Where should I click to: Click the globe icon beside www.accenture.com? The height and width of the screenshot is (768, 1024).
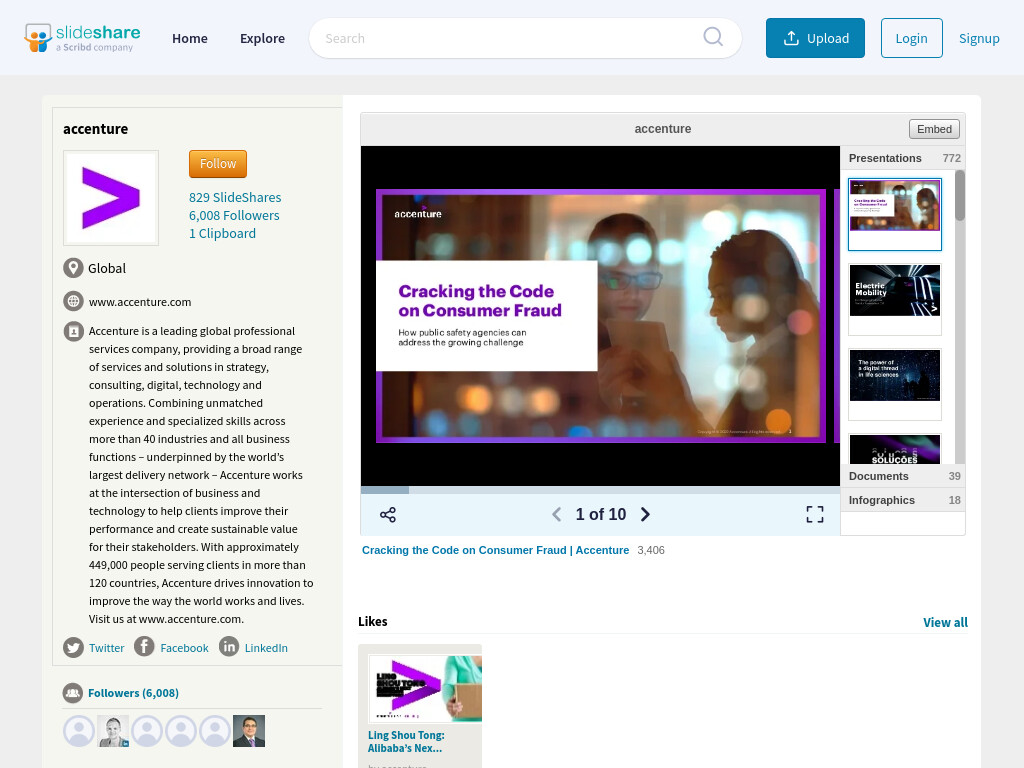73,301
